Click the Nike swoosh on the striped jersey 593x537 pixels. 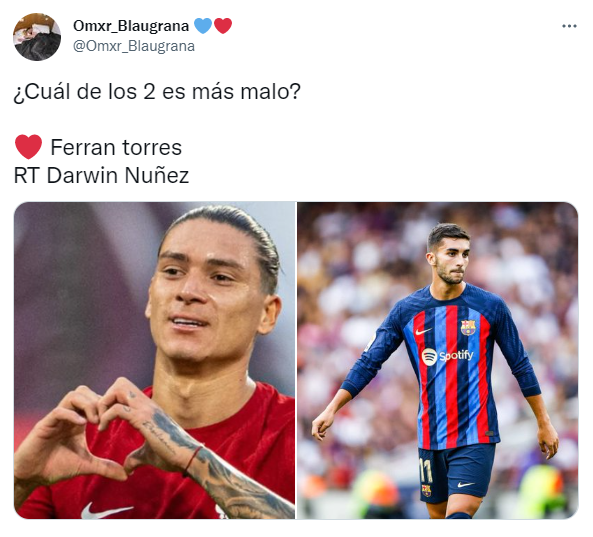point(423,332)
